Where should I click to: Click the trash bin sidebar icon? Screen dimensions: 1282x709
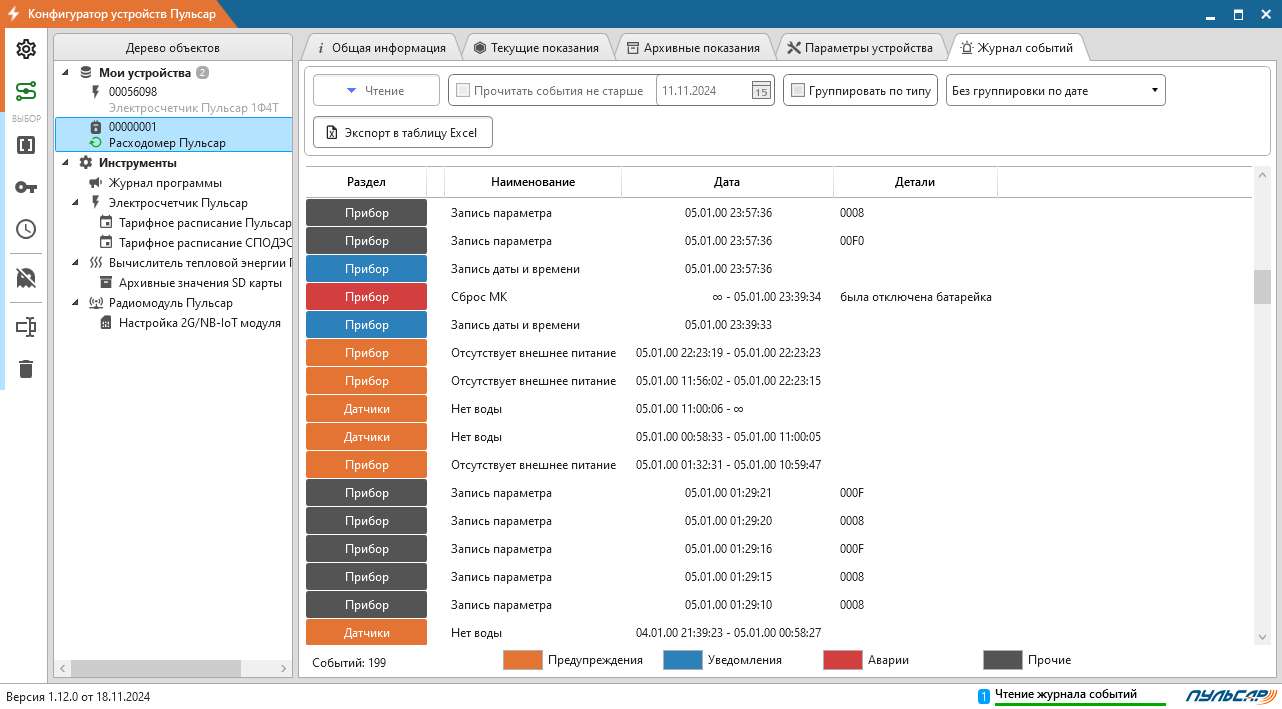pos(26,369)
